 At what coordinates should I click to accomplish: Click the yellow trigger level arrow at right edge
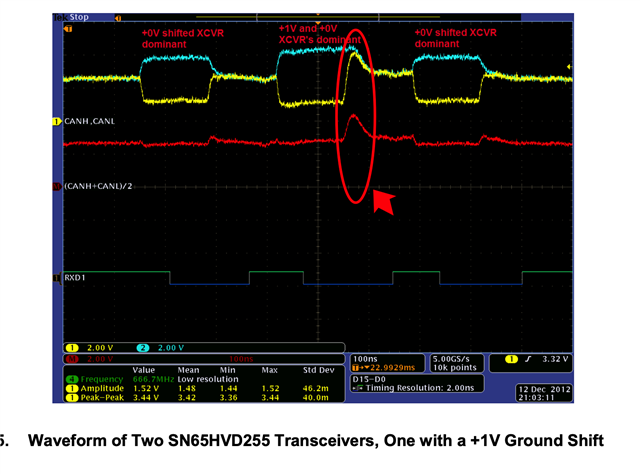569,67
